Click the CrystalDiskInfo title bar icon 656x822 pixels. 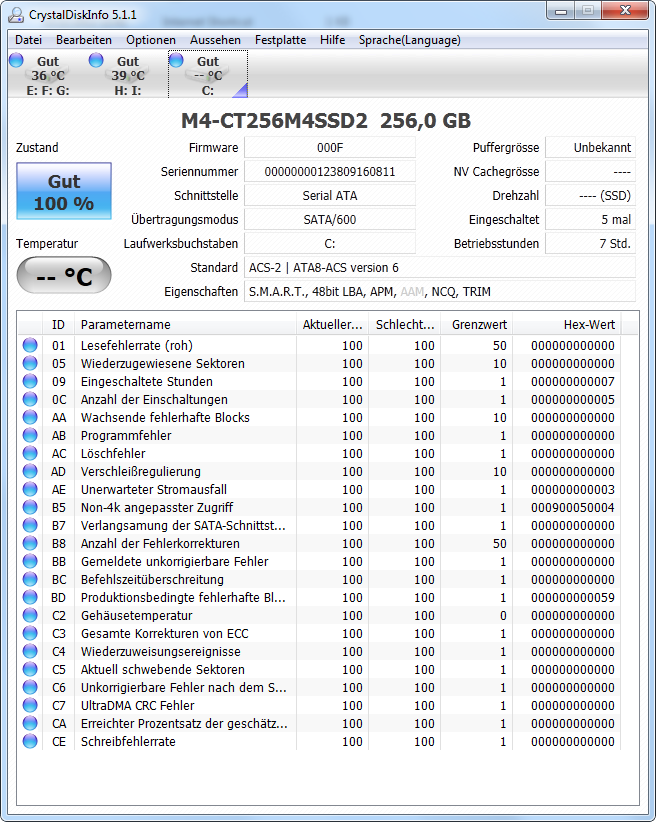pos(16,15)
